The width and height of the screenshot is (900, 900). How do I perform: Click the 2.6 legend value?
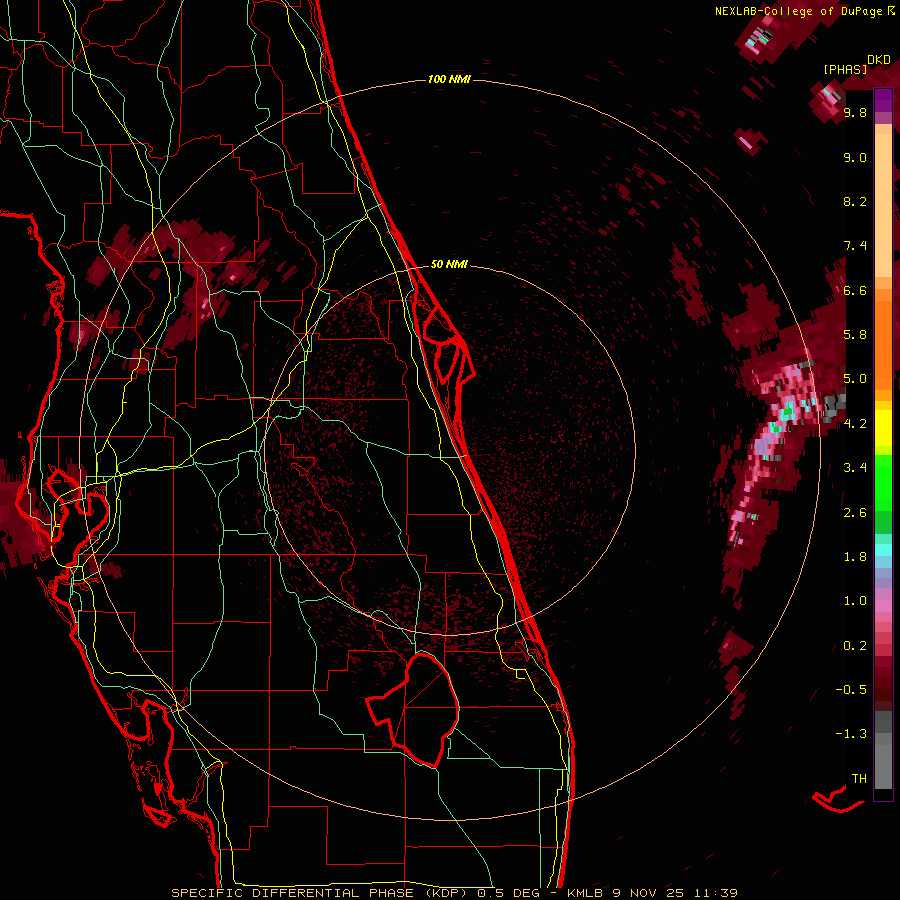pos(855,513)
